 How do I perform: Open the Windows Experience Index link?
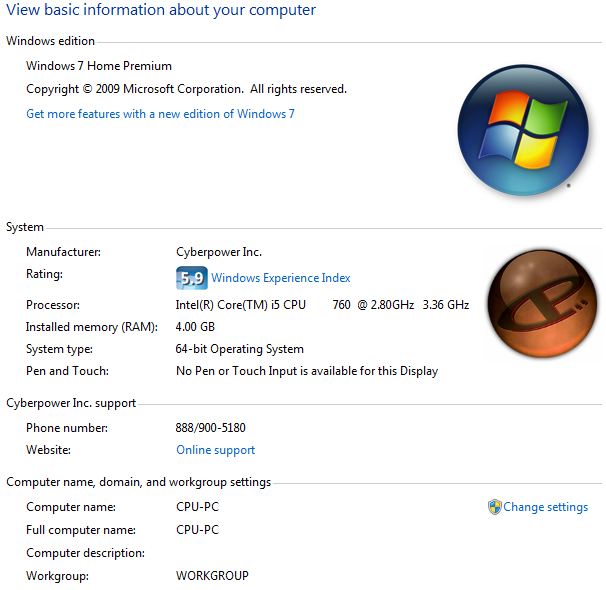[x=281, y=278]
